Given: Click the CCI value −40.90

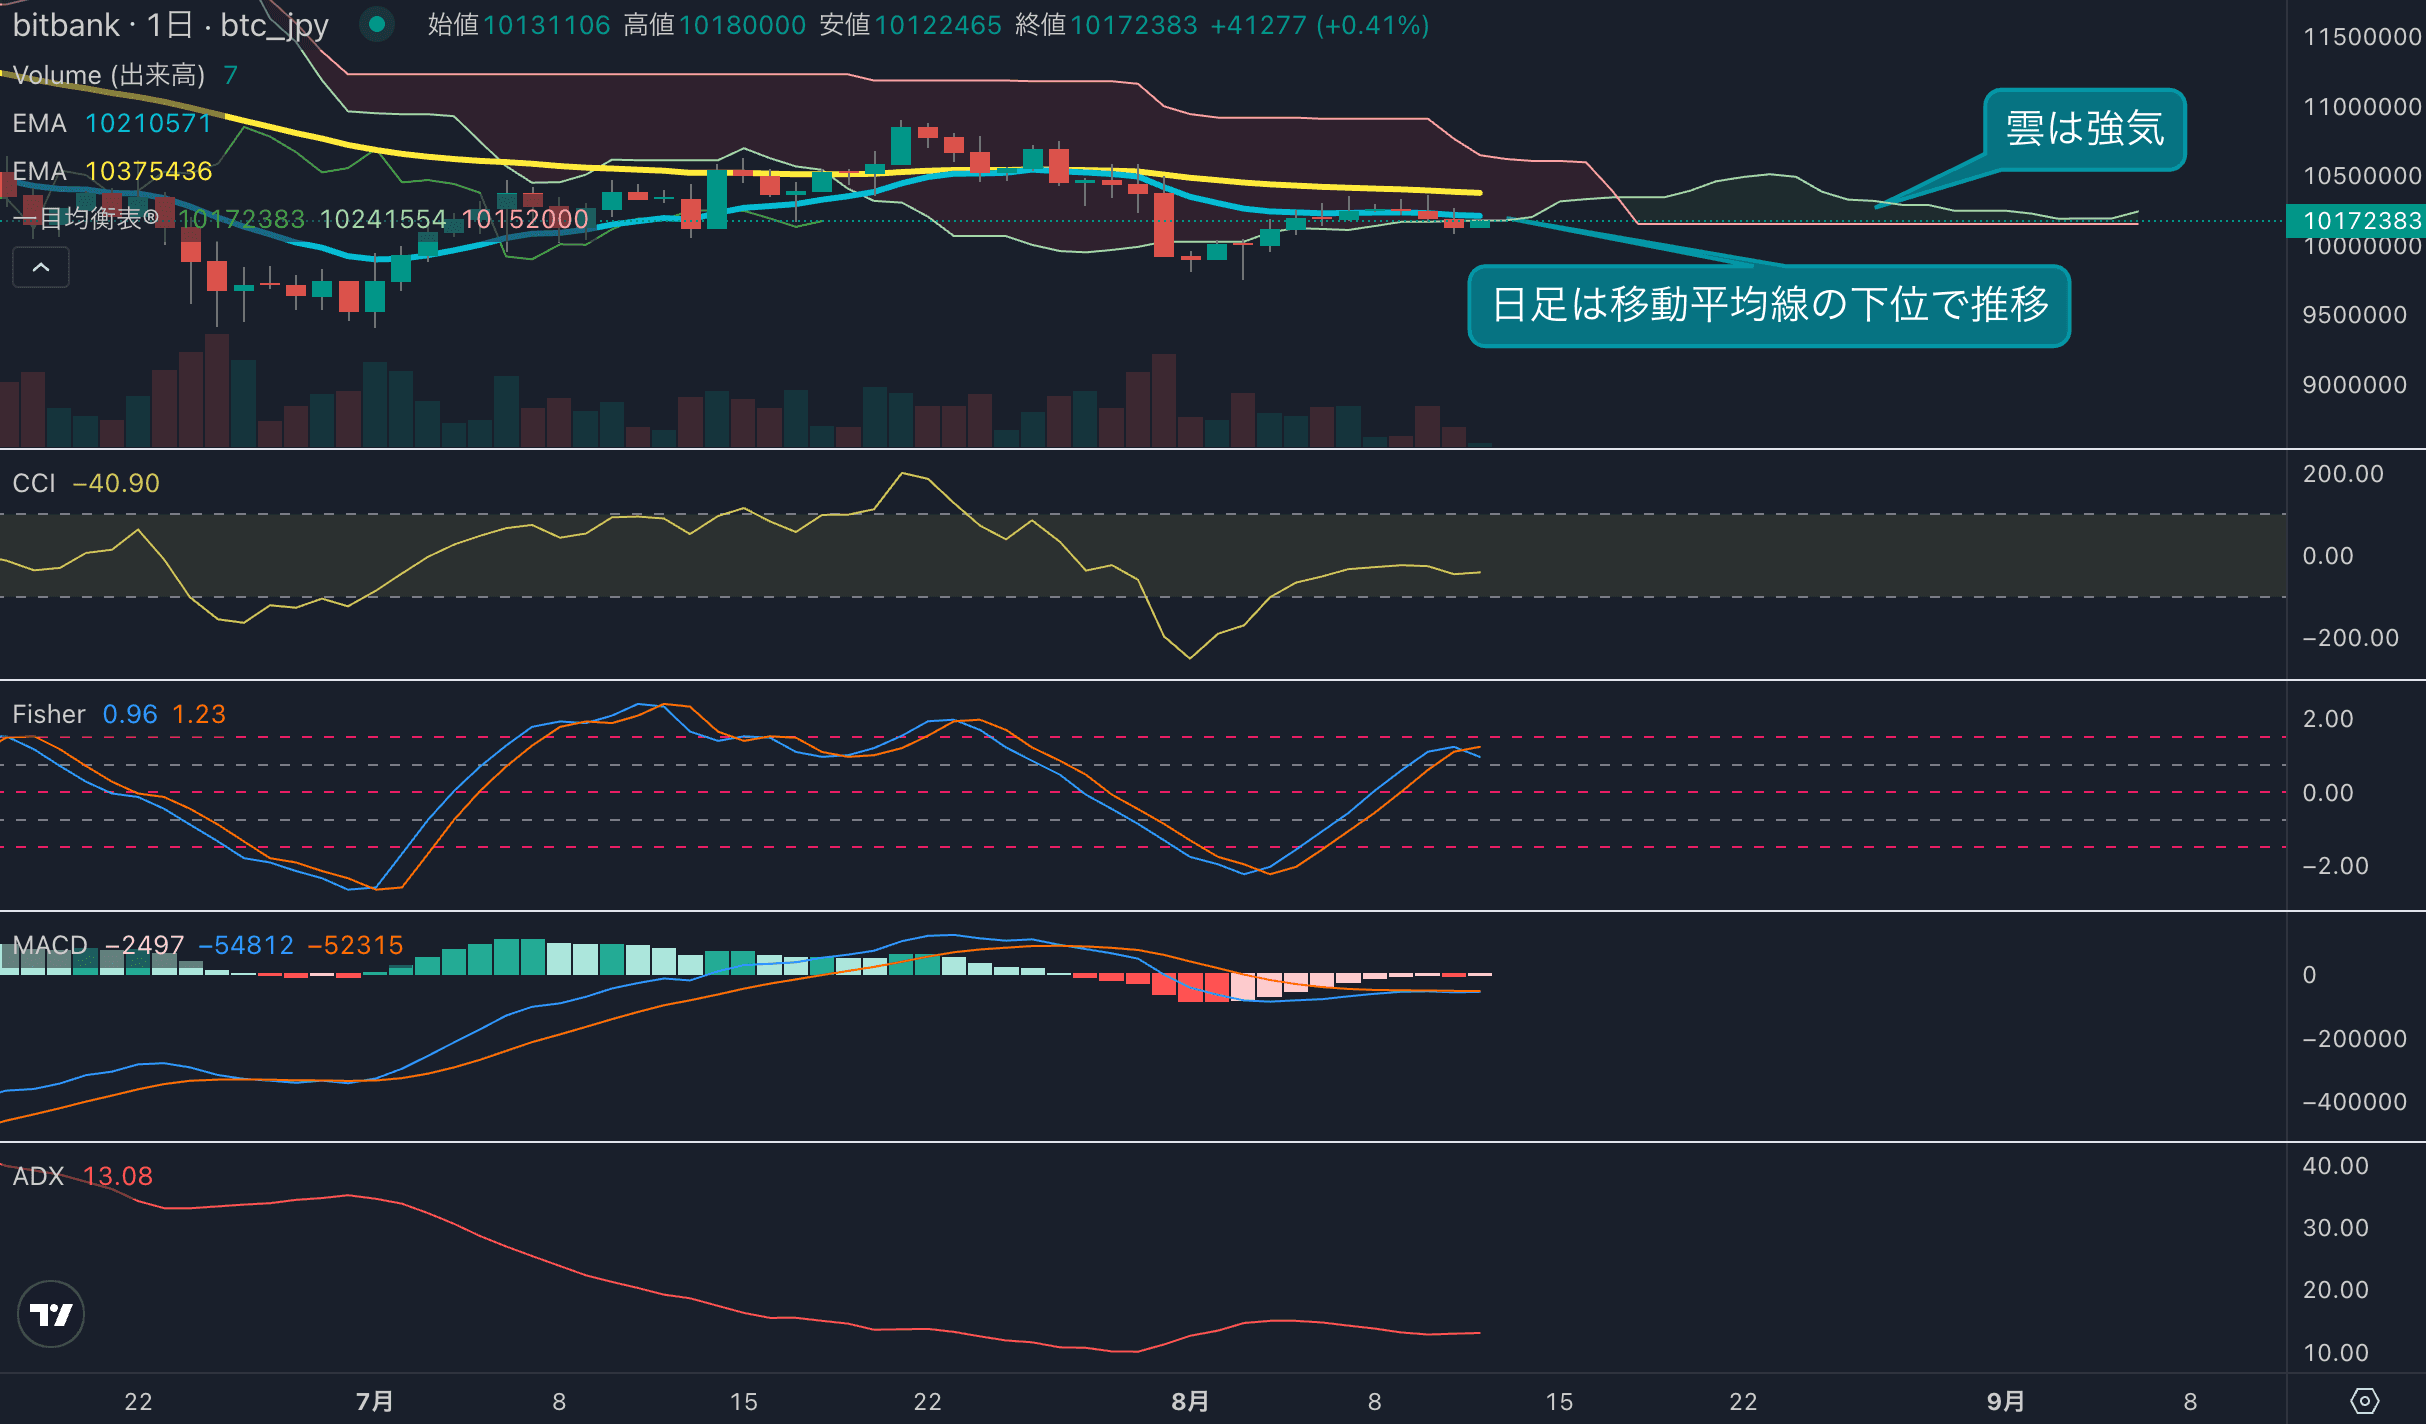Looking at the screenshot, I should (116, 483).
